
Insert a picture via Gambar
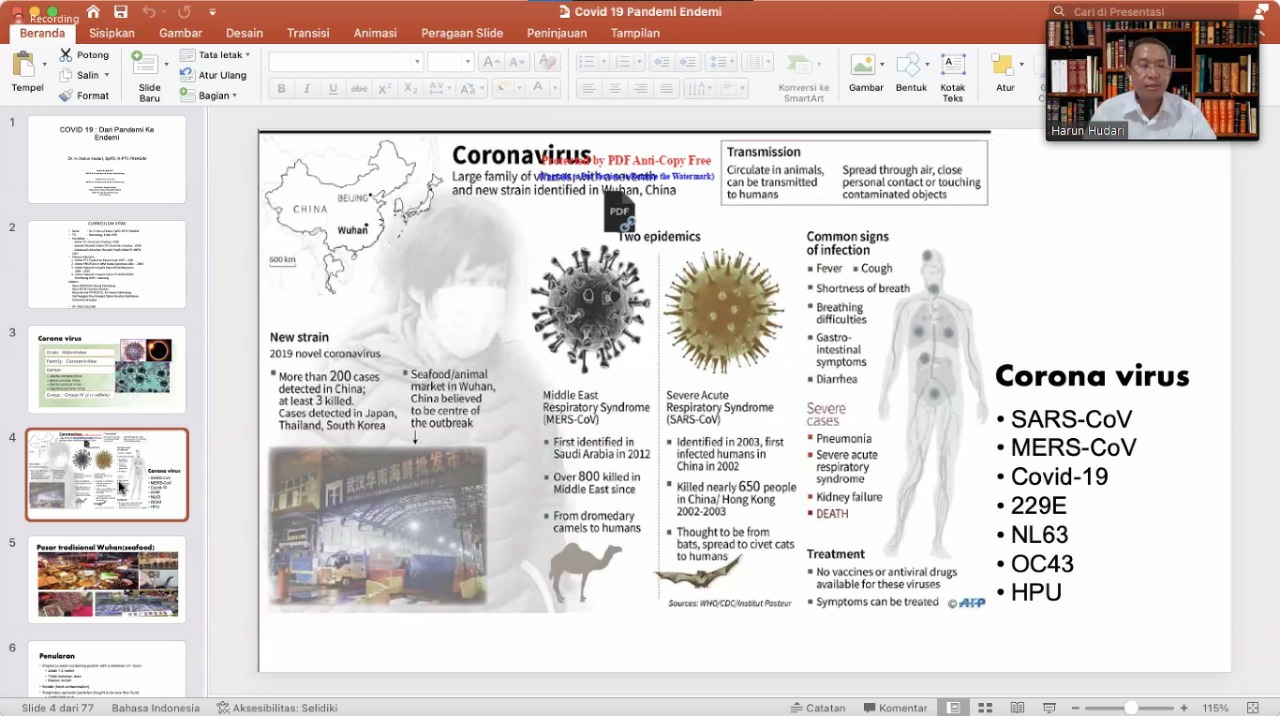click(x=866, y=75)
